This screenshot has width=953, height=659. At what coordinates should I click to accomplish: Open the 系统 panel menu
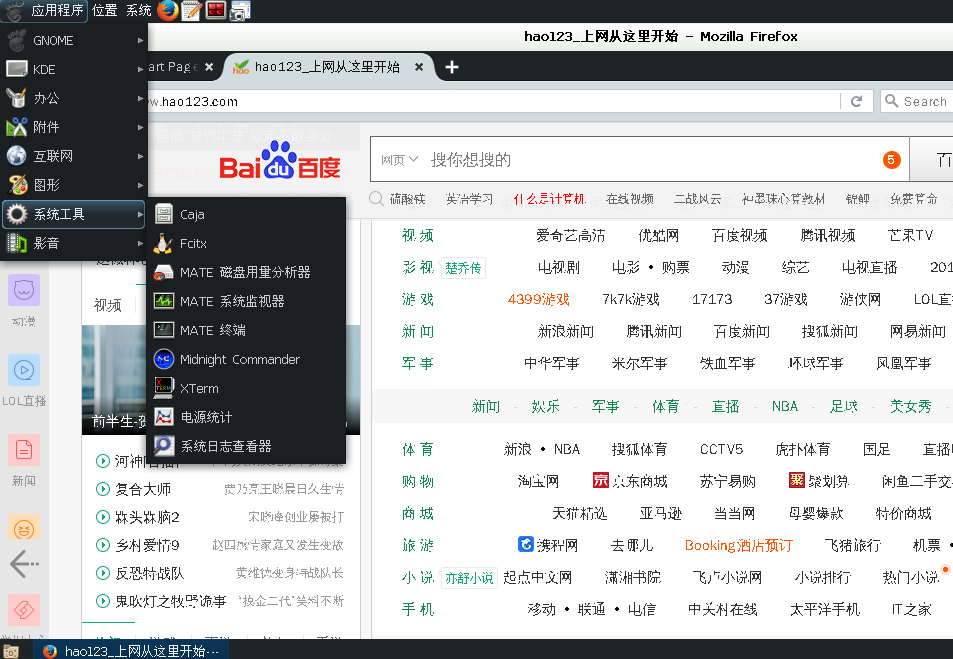click(138, 10)
